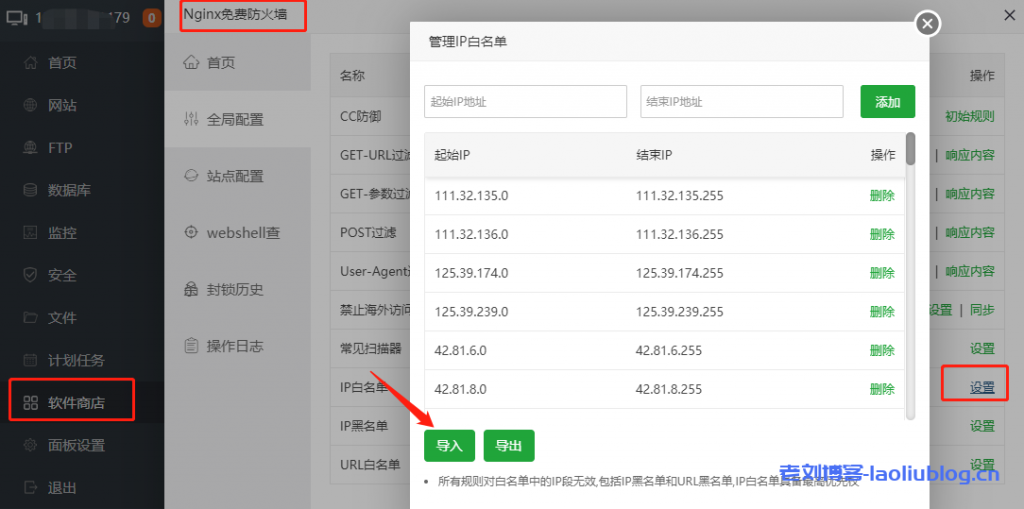This screenshot has height=509, width=1024.
Task: Click the monitor icon beside 监控
Action: tap(30, 233)
